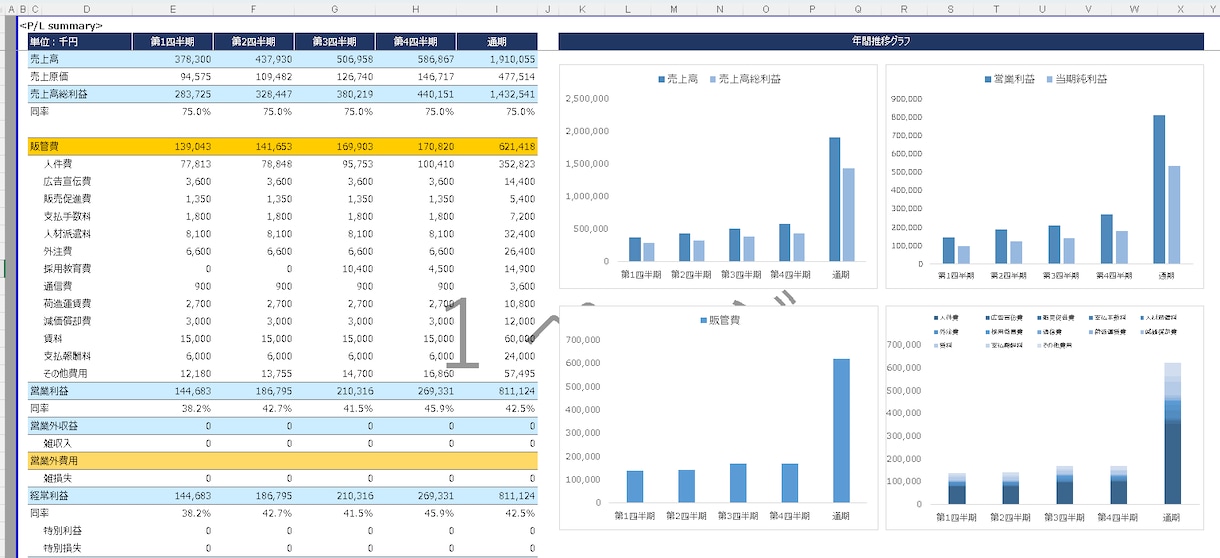Select the 特別利益 row label

[x=63, y=530]
